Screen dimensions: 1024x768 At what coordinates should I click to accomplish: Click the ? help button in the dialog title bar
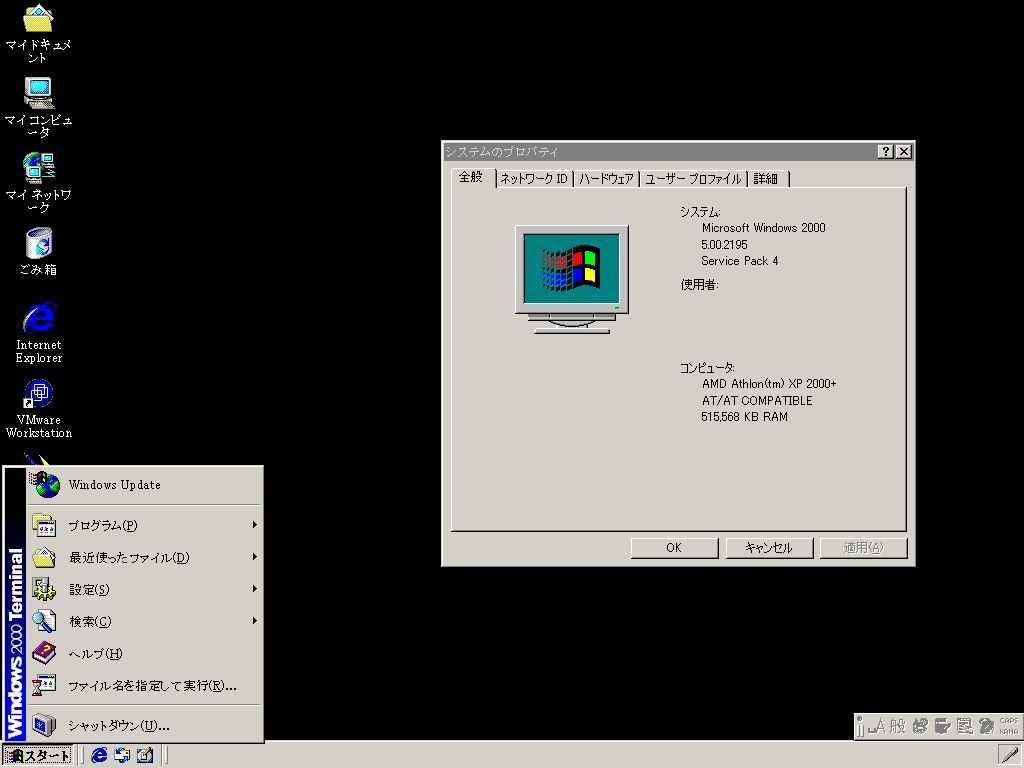click(885, 152)
